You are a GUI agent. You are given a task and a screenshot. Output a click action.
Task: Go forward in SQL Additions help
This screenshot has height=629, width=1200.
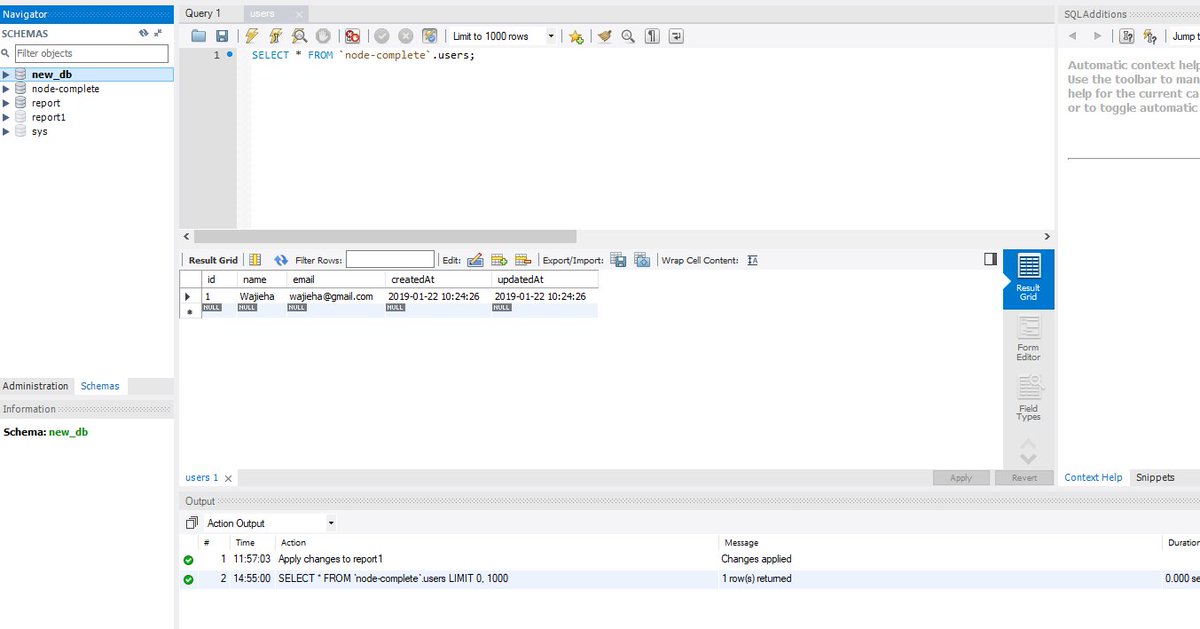(x=1097, y=36)
